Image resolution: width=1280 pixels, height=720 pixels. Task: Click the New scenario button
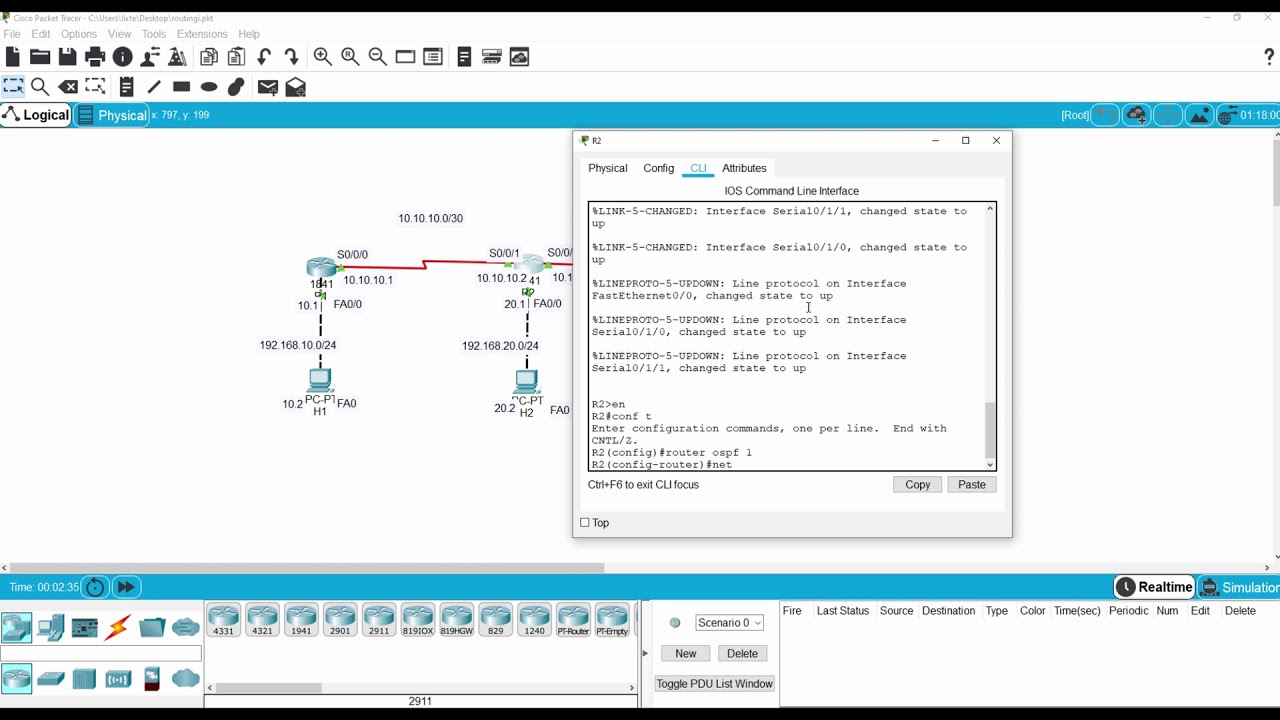(685, 653)
